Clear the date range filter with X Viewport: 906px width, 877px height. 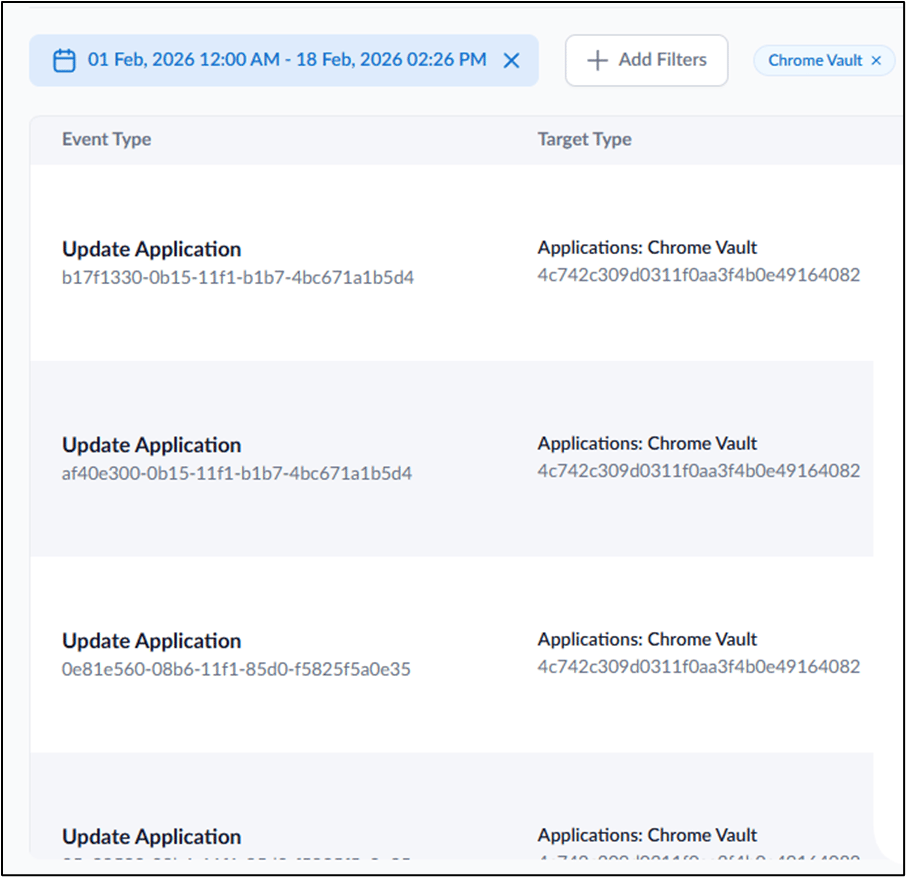(511, 61)
